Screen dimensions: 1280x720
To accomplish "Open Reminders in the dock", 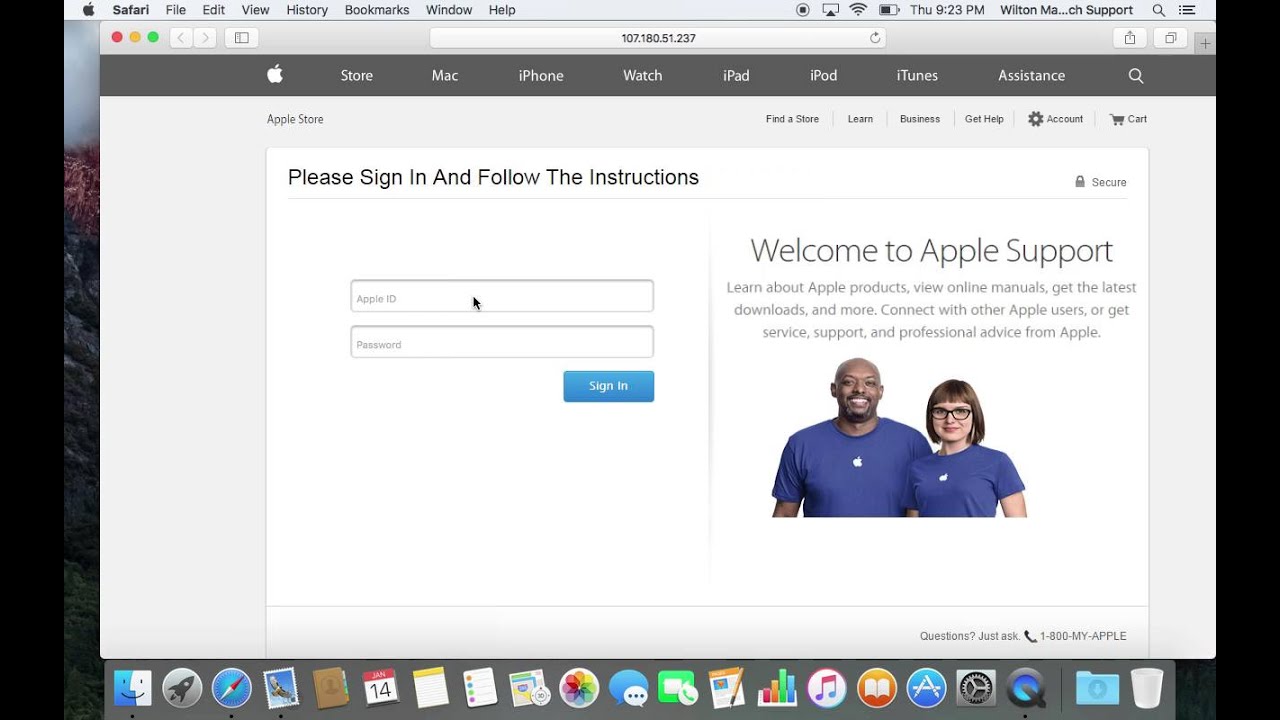I will point(480,688).
